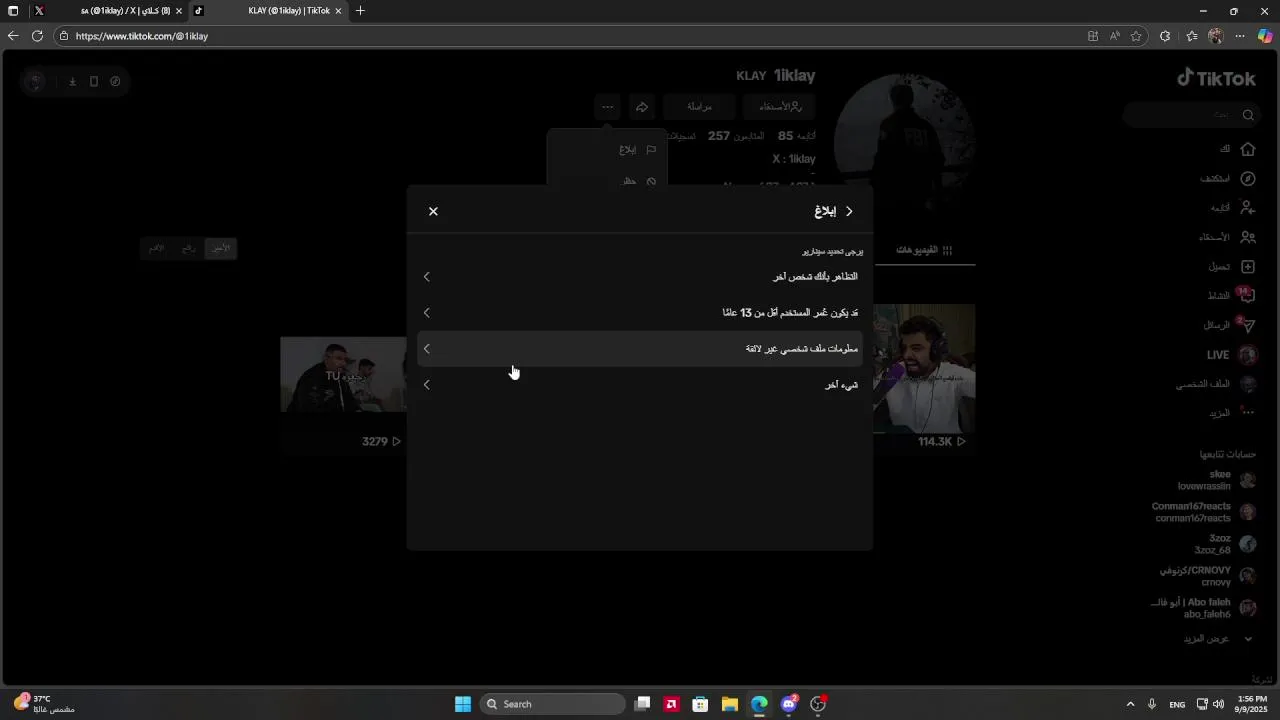Open Edge Settings and more dots
Image resolution: width=1280 pixels, height=720 pixels.
pos(1240,36)
